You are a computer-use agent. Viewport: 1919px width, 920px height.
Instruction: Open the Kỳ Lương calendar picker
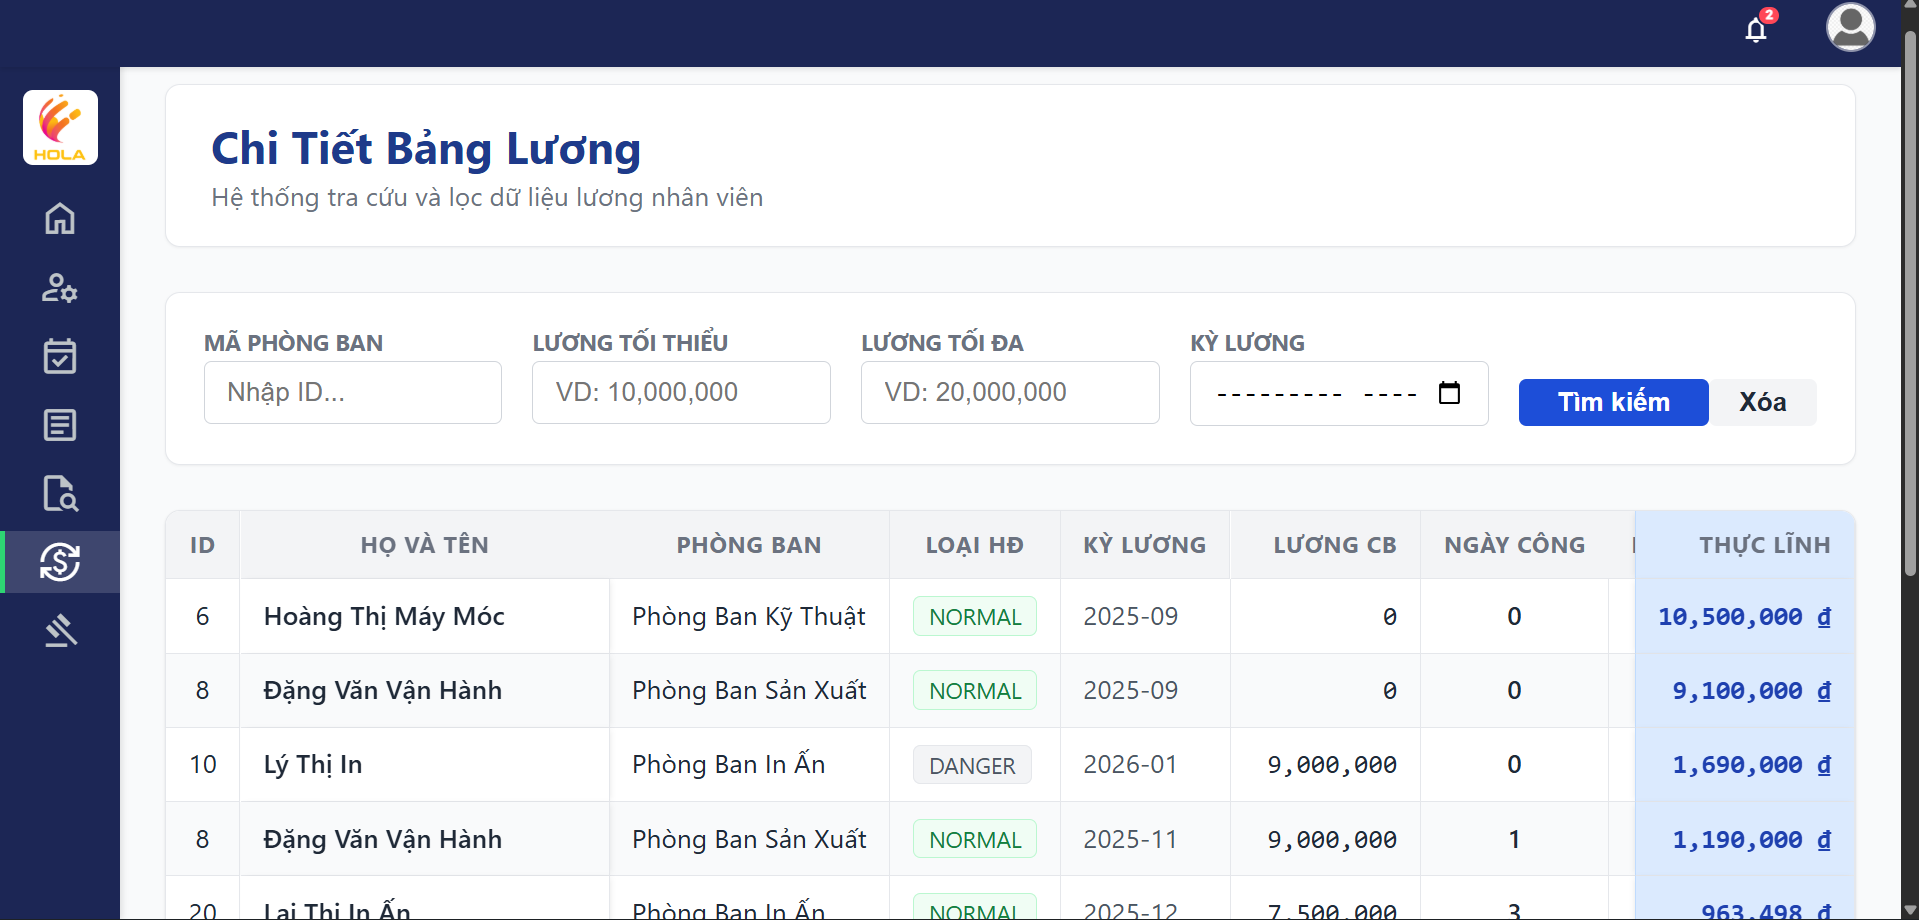coord(1449,393)
